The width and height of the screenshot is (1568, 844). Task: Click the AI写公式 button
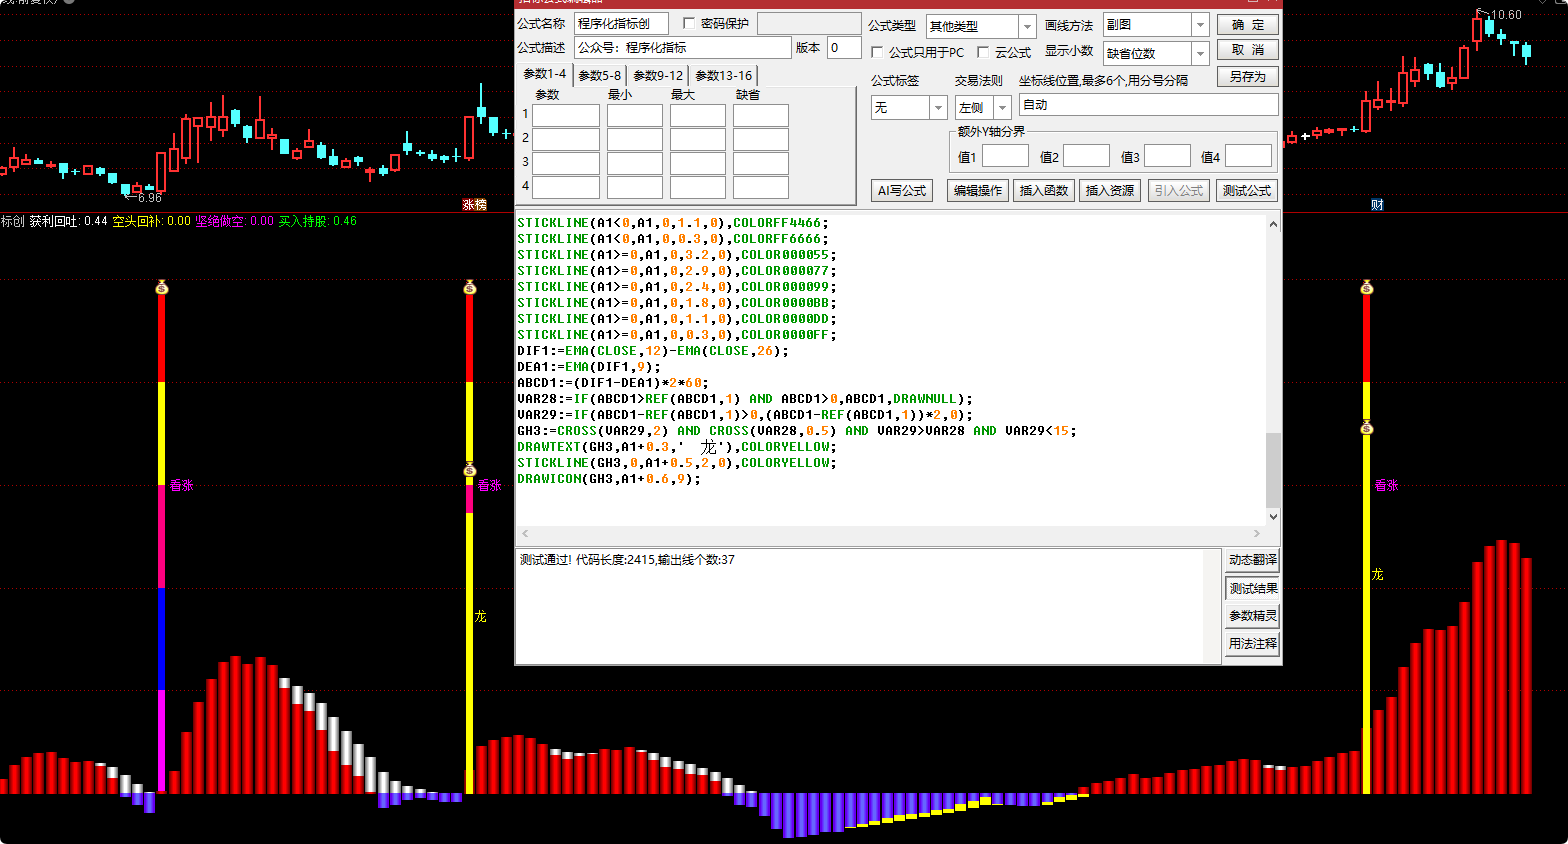[x=902, y=190]
